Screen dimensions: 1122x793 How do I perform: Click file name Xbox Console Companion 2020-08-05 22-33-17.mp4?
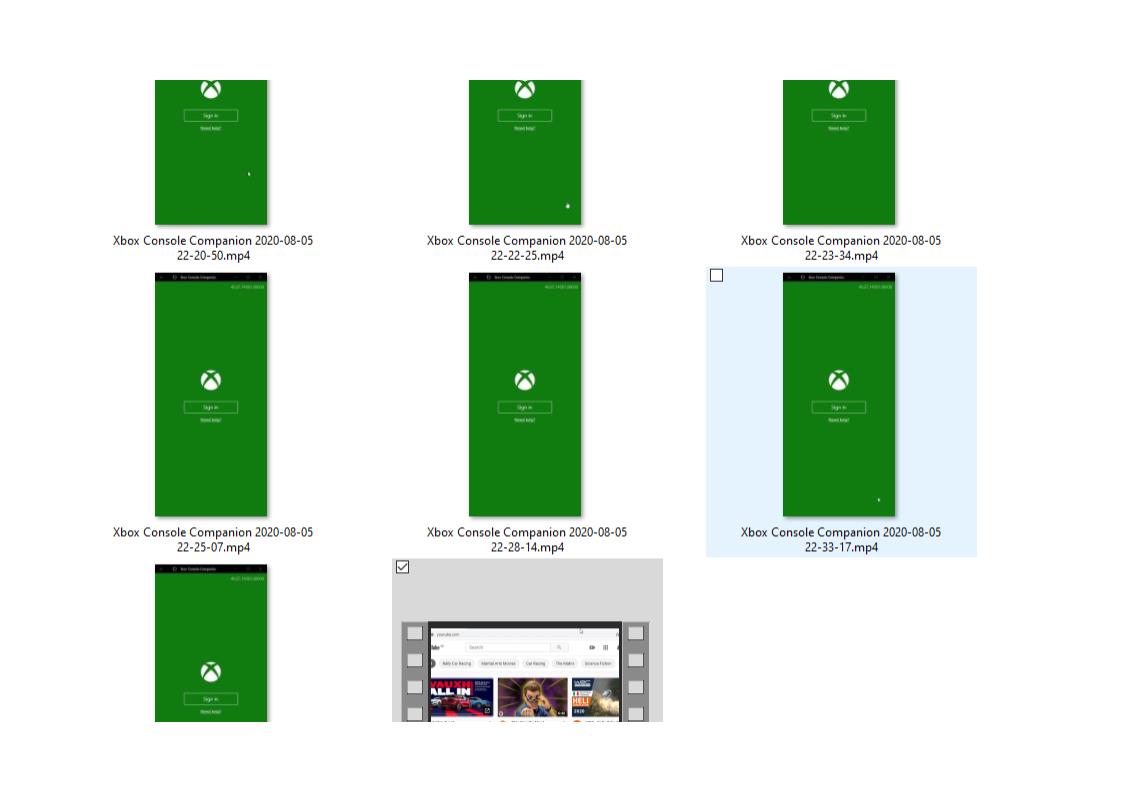[x=841, y=540]
